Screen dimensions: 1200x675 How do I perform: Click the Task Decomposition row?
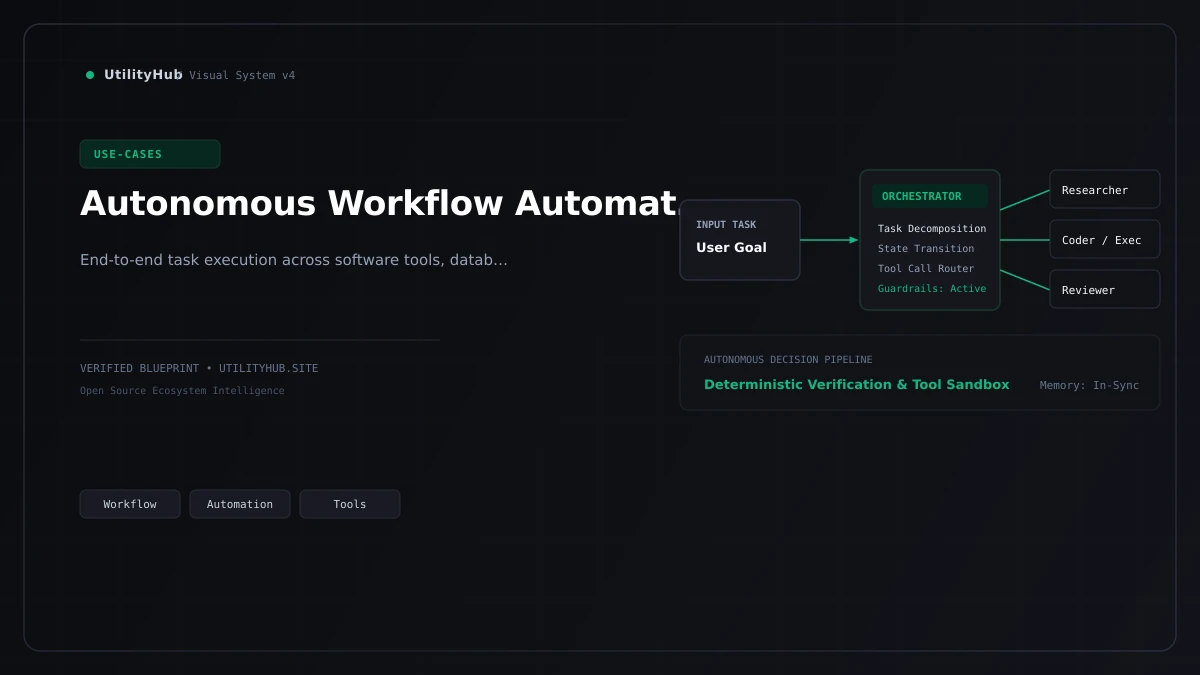pos(932,229)
